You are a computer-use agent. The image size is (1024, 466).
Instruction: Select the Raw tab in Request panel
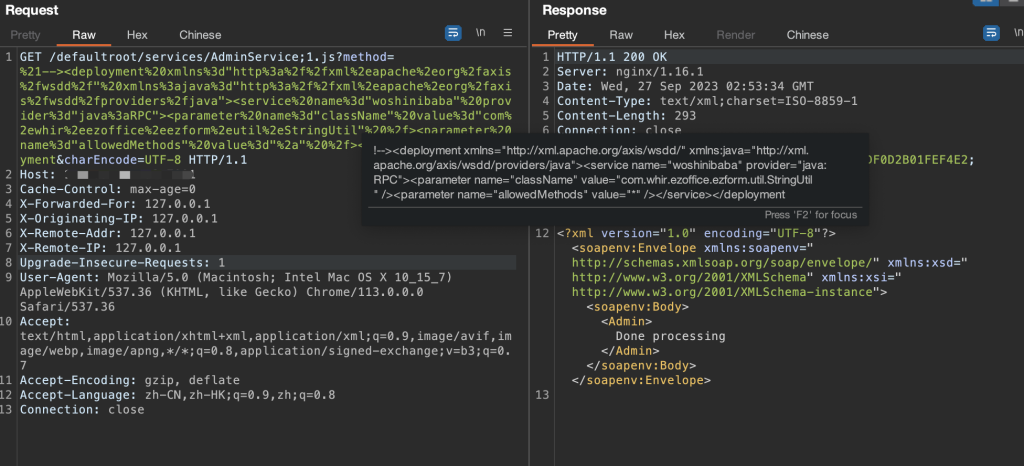(x=84, y=35)
